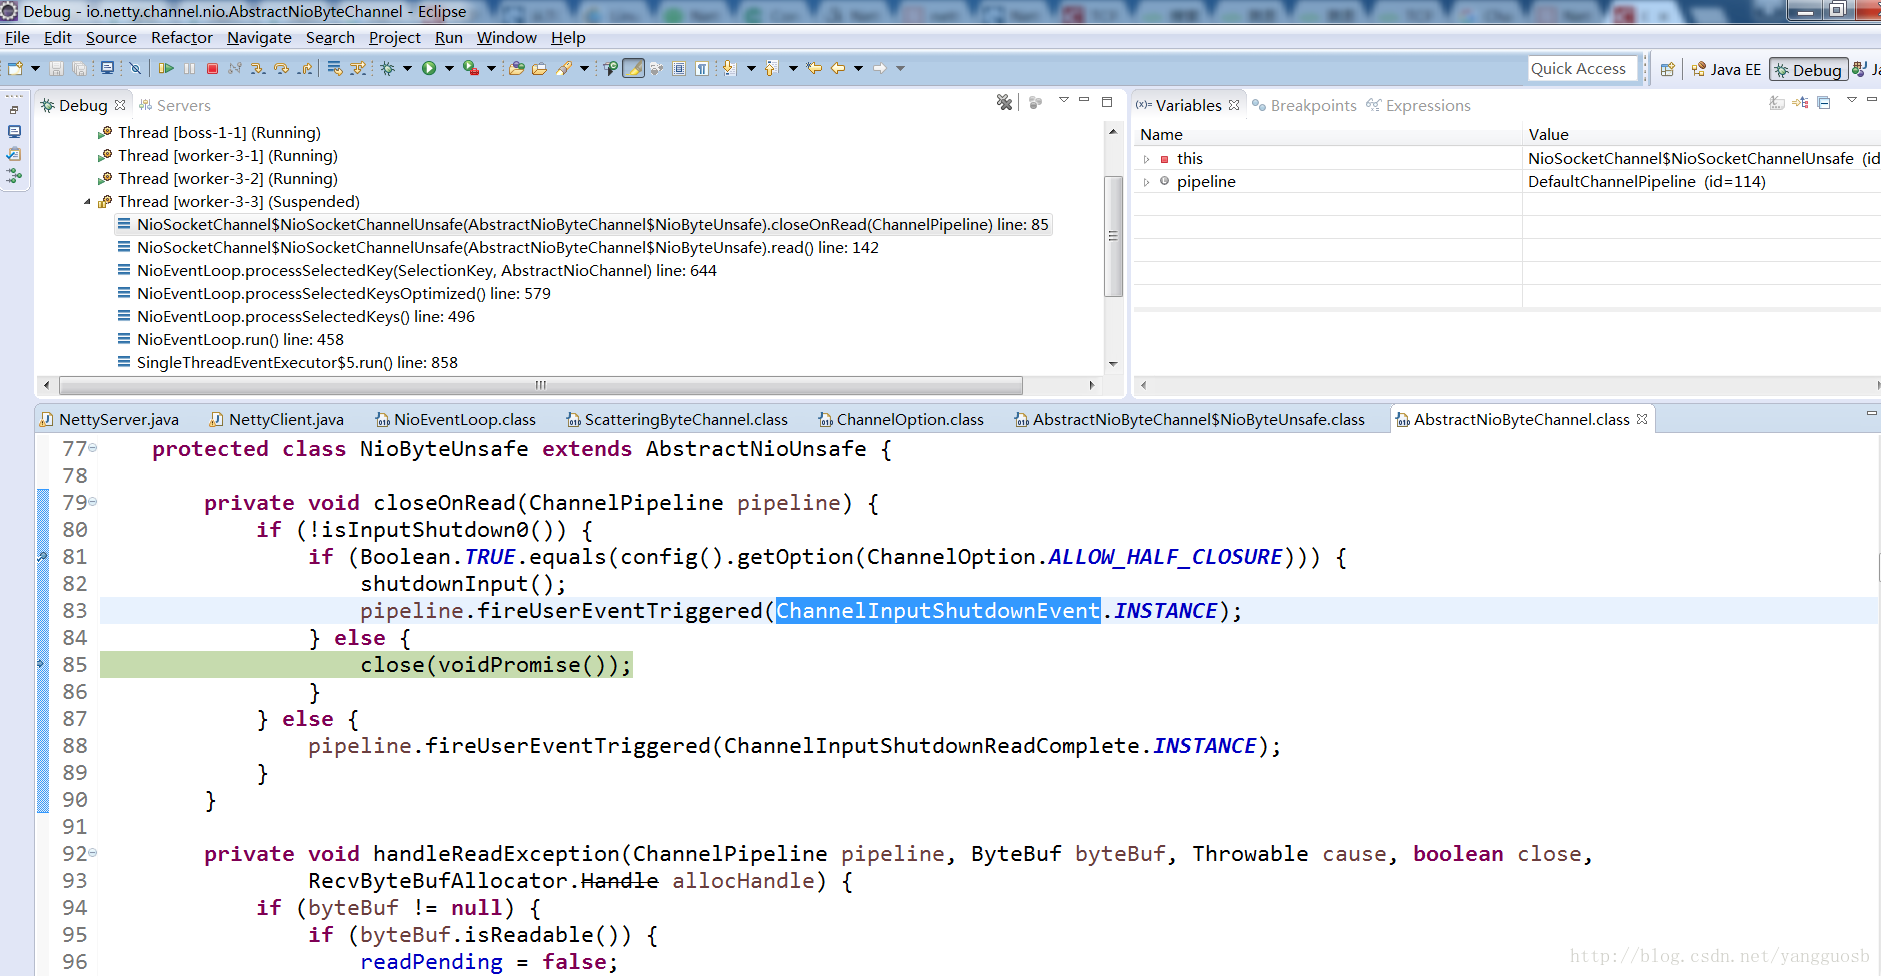Click the Step Return icon
The width and height of the screenshot is (1881, 976).
(305, 68)
